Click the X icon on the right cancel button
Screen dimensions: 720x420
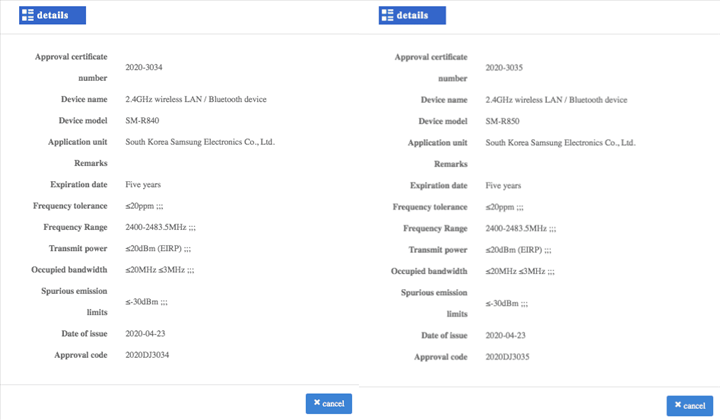click(678, 405)
